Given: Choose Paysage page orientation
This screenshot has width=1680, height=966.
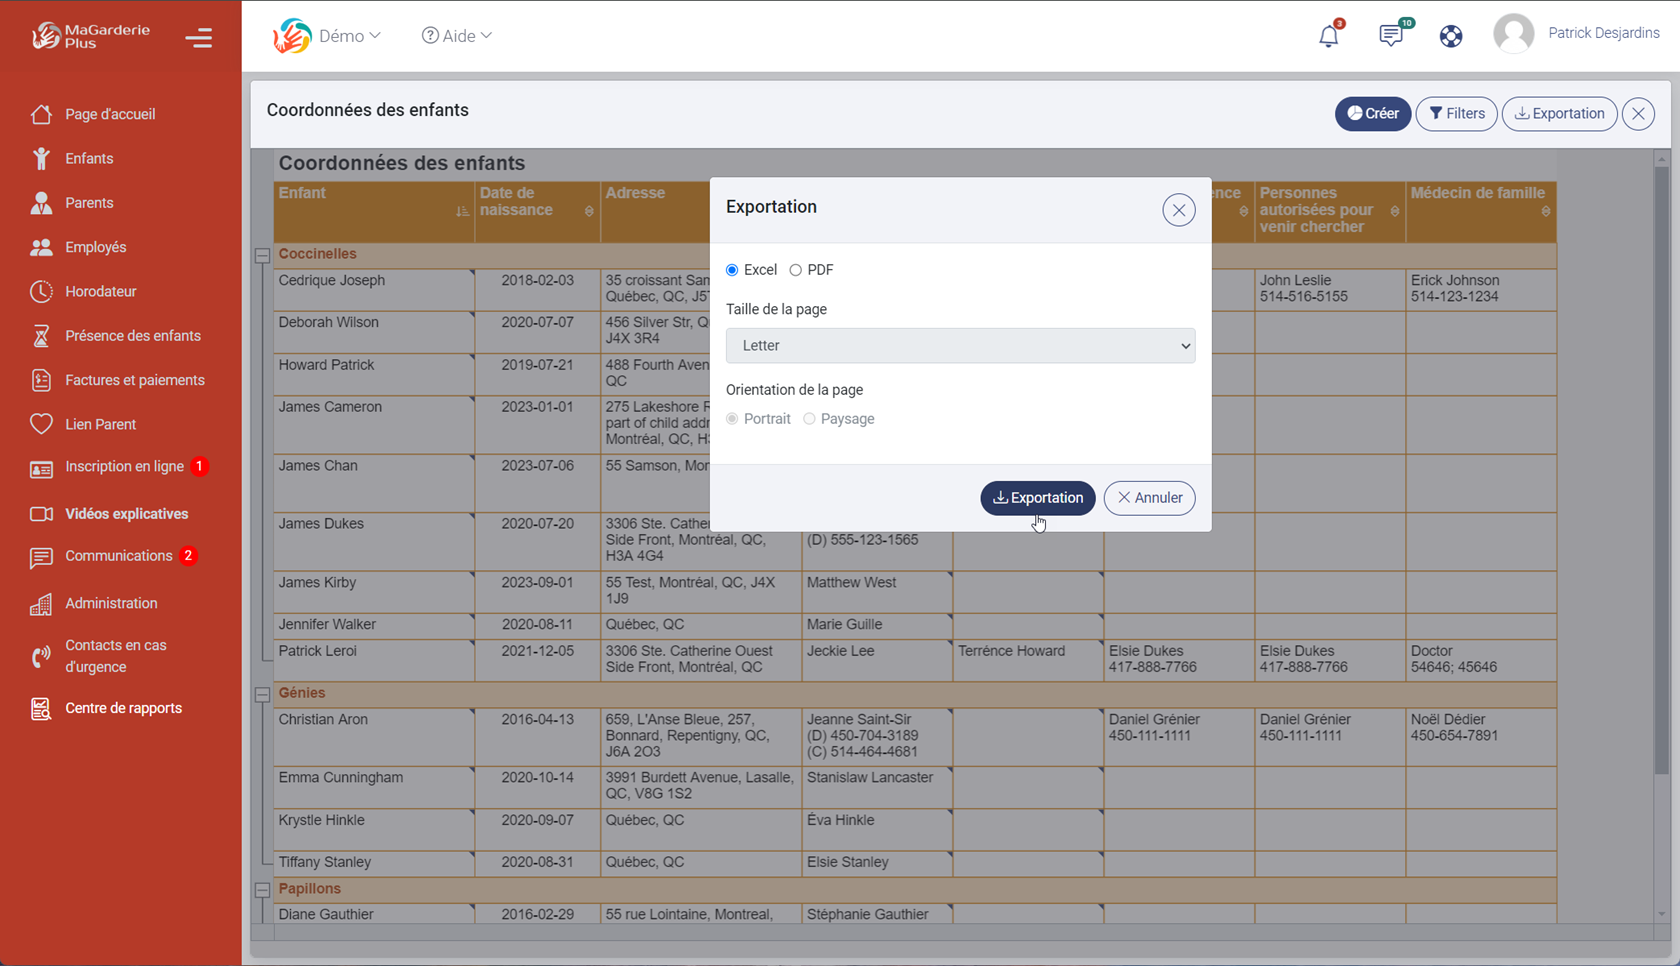Looking at the screenshot, I should 809,418.
